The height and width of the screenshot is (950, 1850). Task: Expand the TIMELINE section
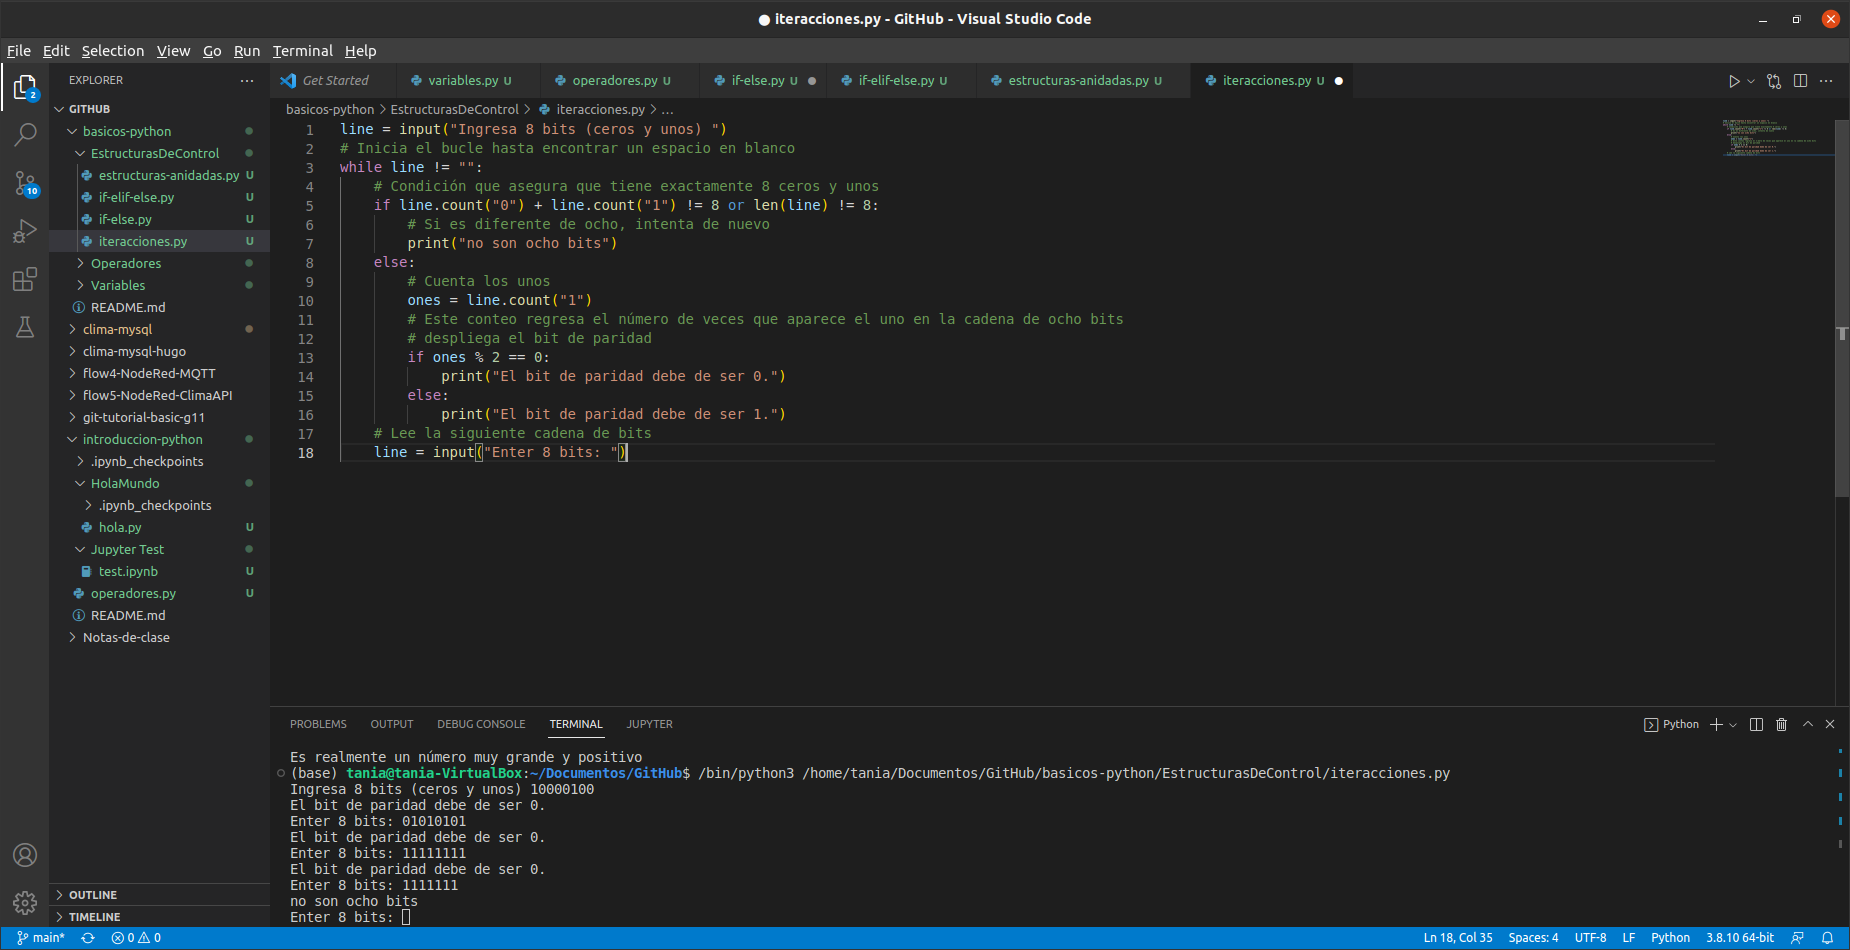pyautogui.click(x=160, y=917)
